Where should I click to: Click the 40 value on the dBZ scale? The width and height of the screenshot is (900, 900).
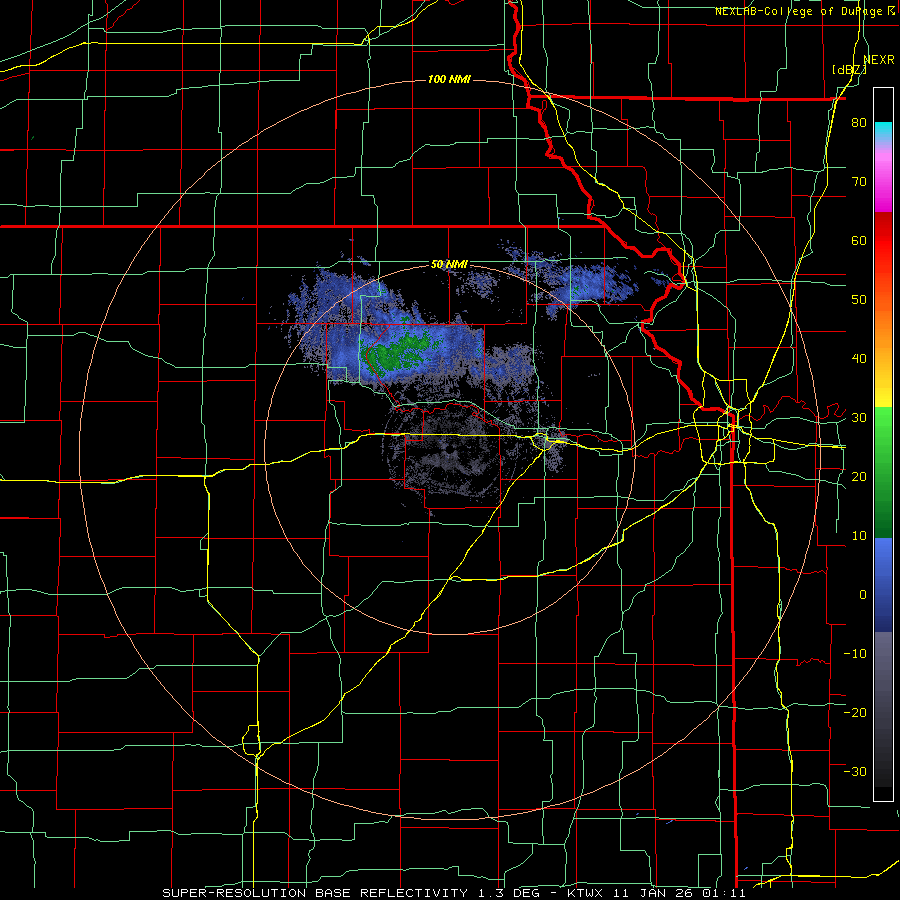pyautogui.click(x=859, y=359)
